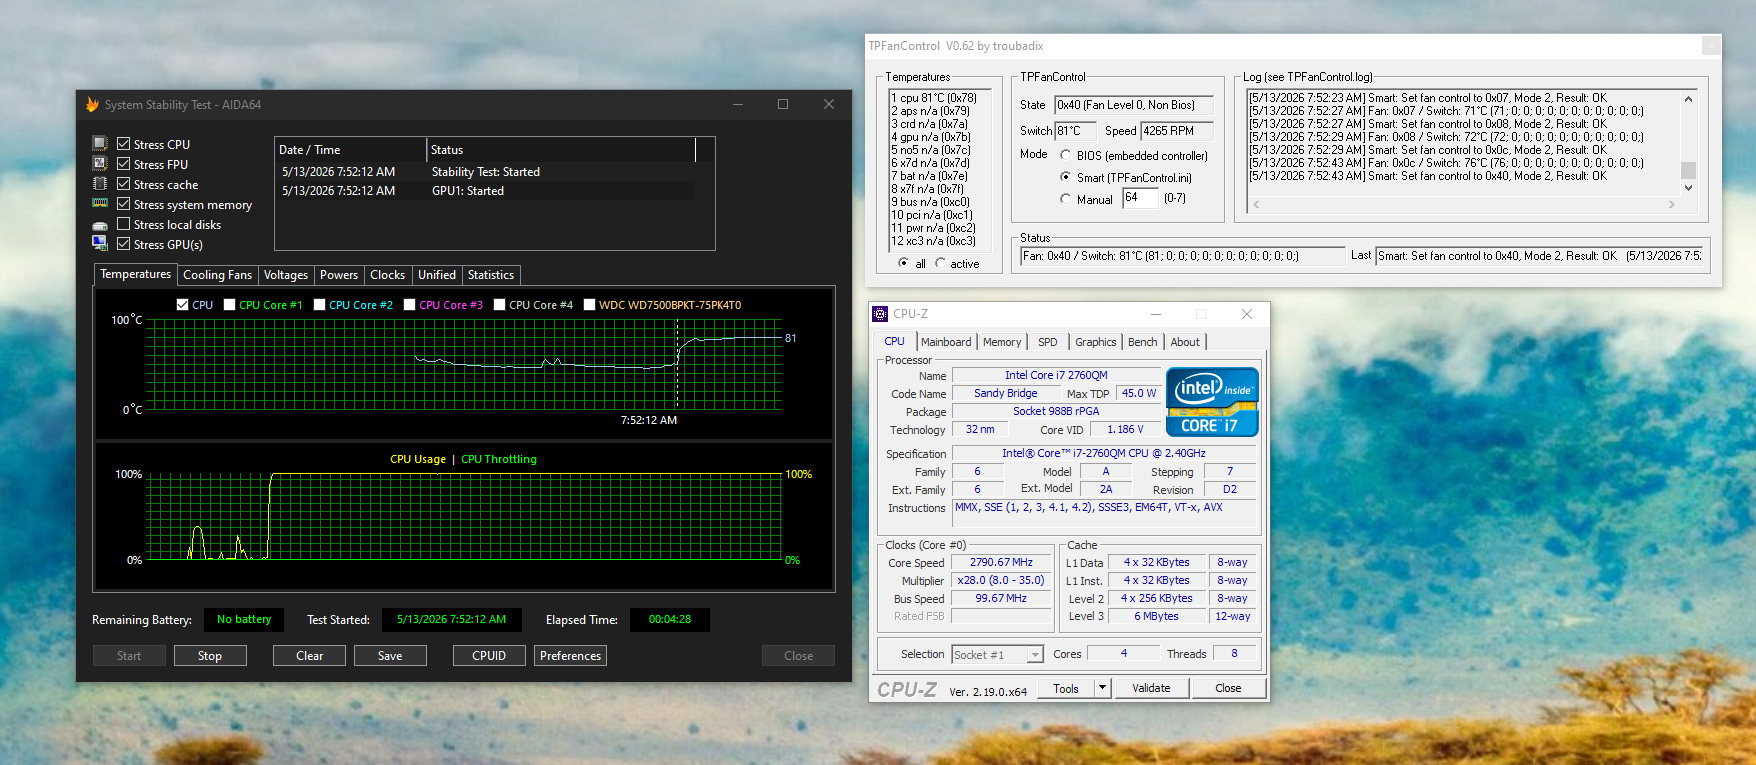
Task: Toggle the CPU Core #1 graph checkbox
Action: click(230, 305)
